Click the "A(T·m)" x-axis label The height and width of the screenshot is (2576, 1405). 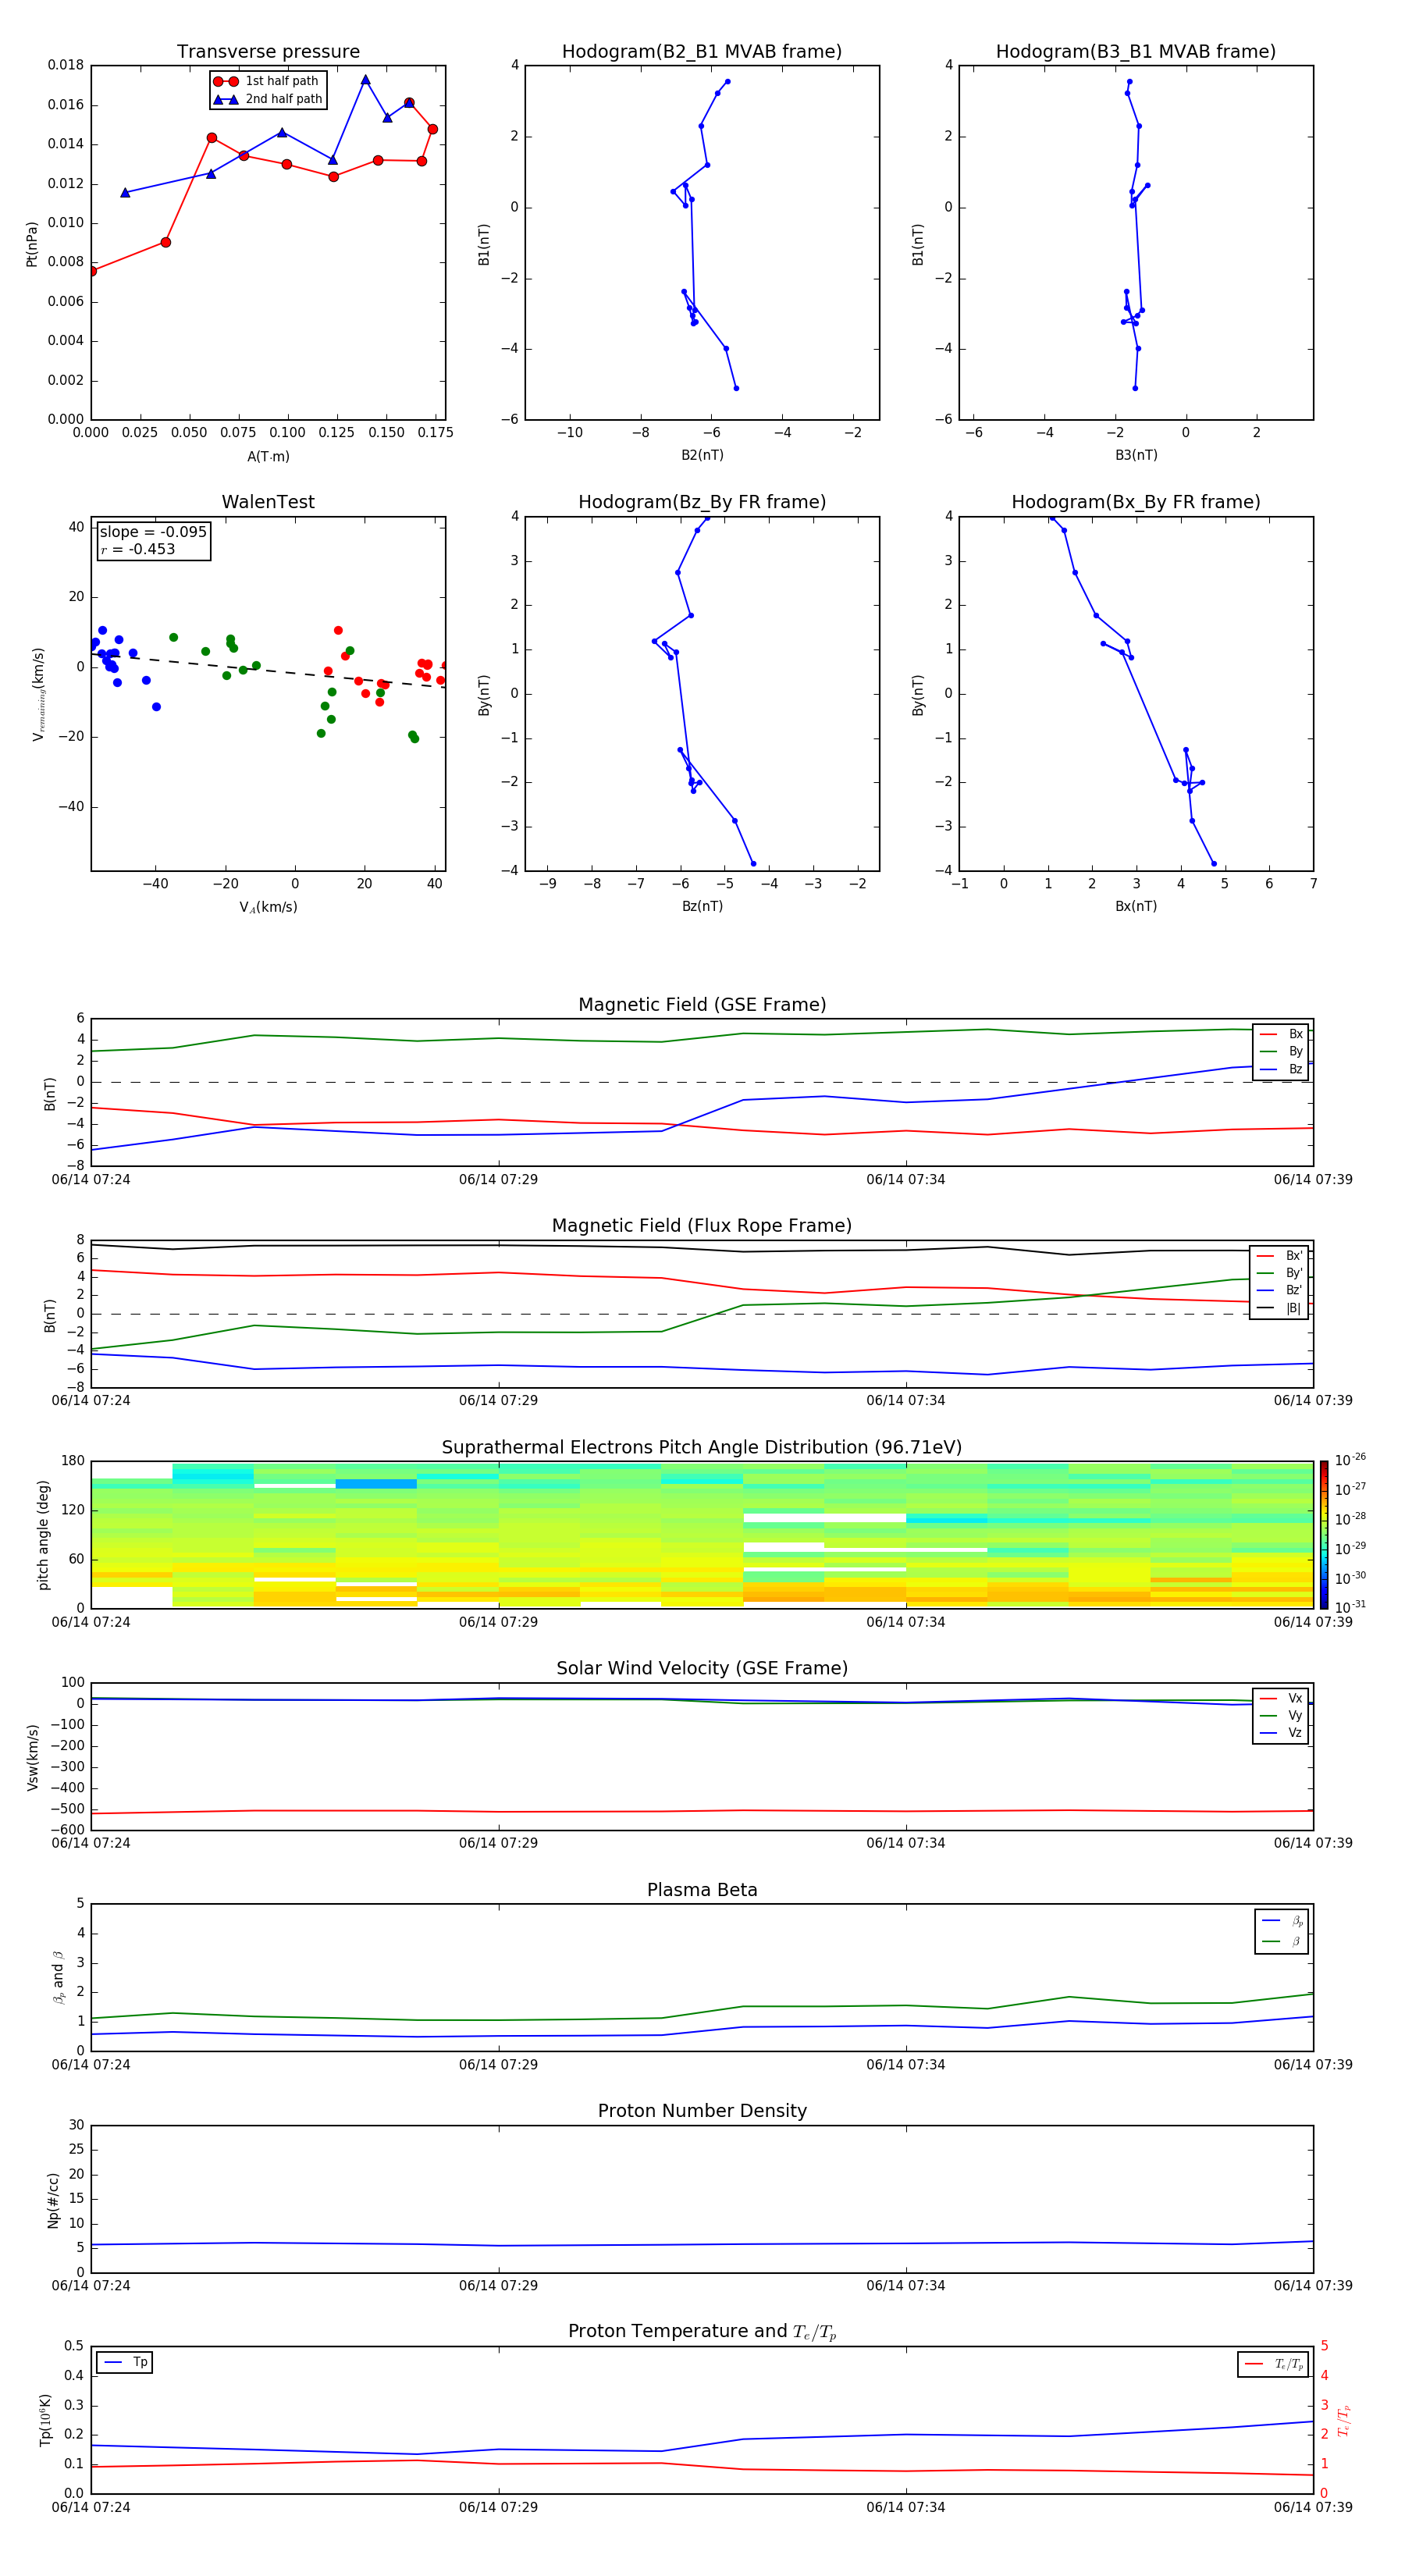[268, 457]
